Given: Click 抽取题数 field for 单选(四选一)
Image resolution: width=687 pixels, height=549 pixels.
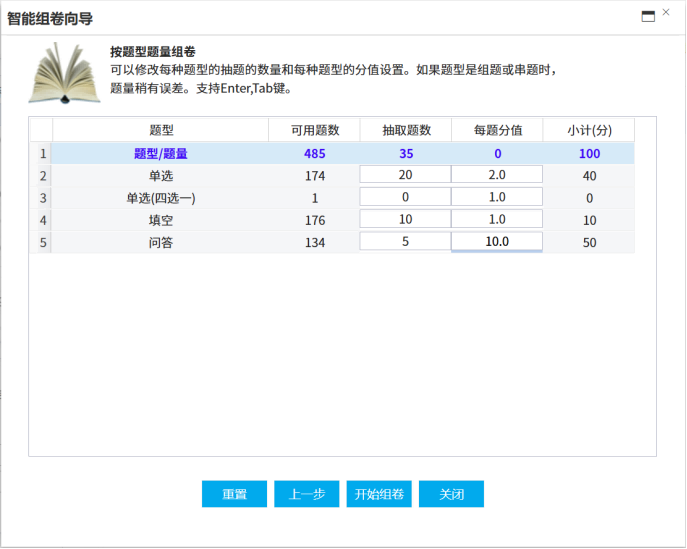Looking at the screenshot, I should click(x=405, y=197).
